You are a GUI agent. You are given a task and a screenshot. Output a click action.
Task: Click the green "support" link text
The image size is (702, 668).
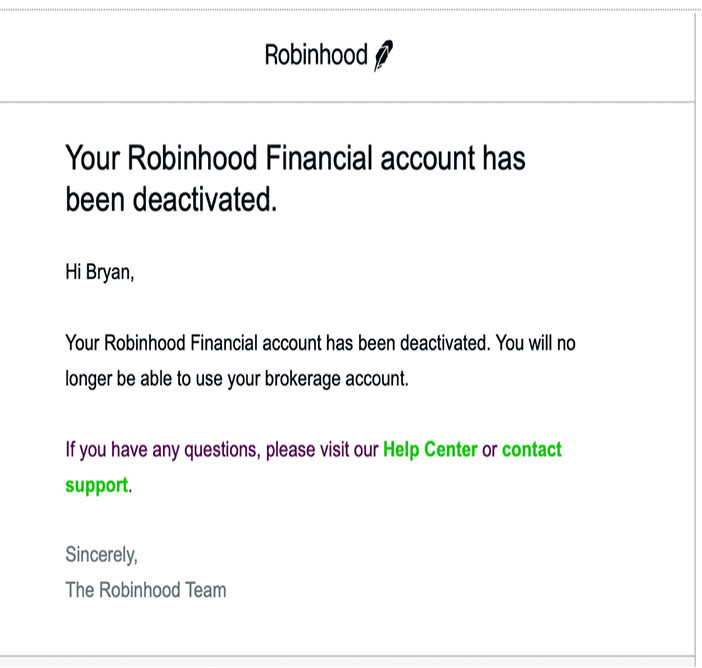pyautogui.click(x=97, y=485)
